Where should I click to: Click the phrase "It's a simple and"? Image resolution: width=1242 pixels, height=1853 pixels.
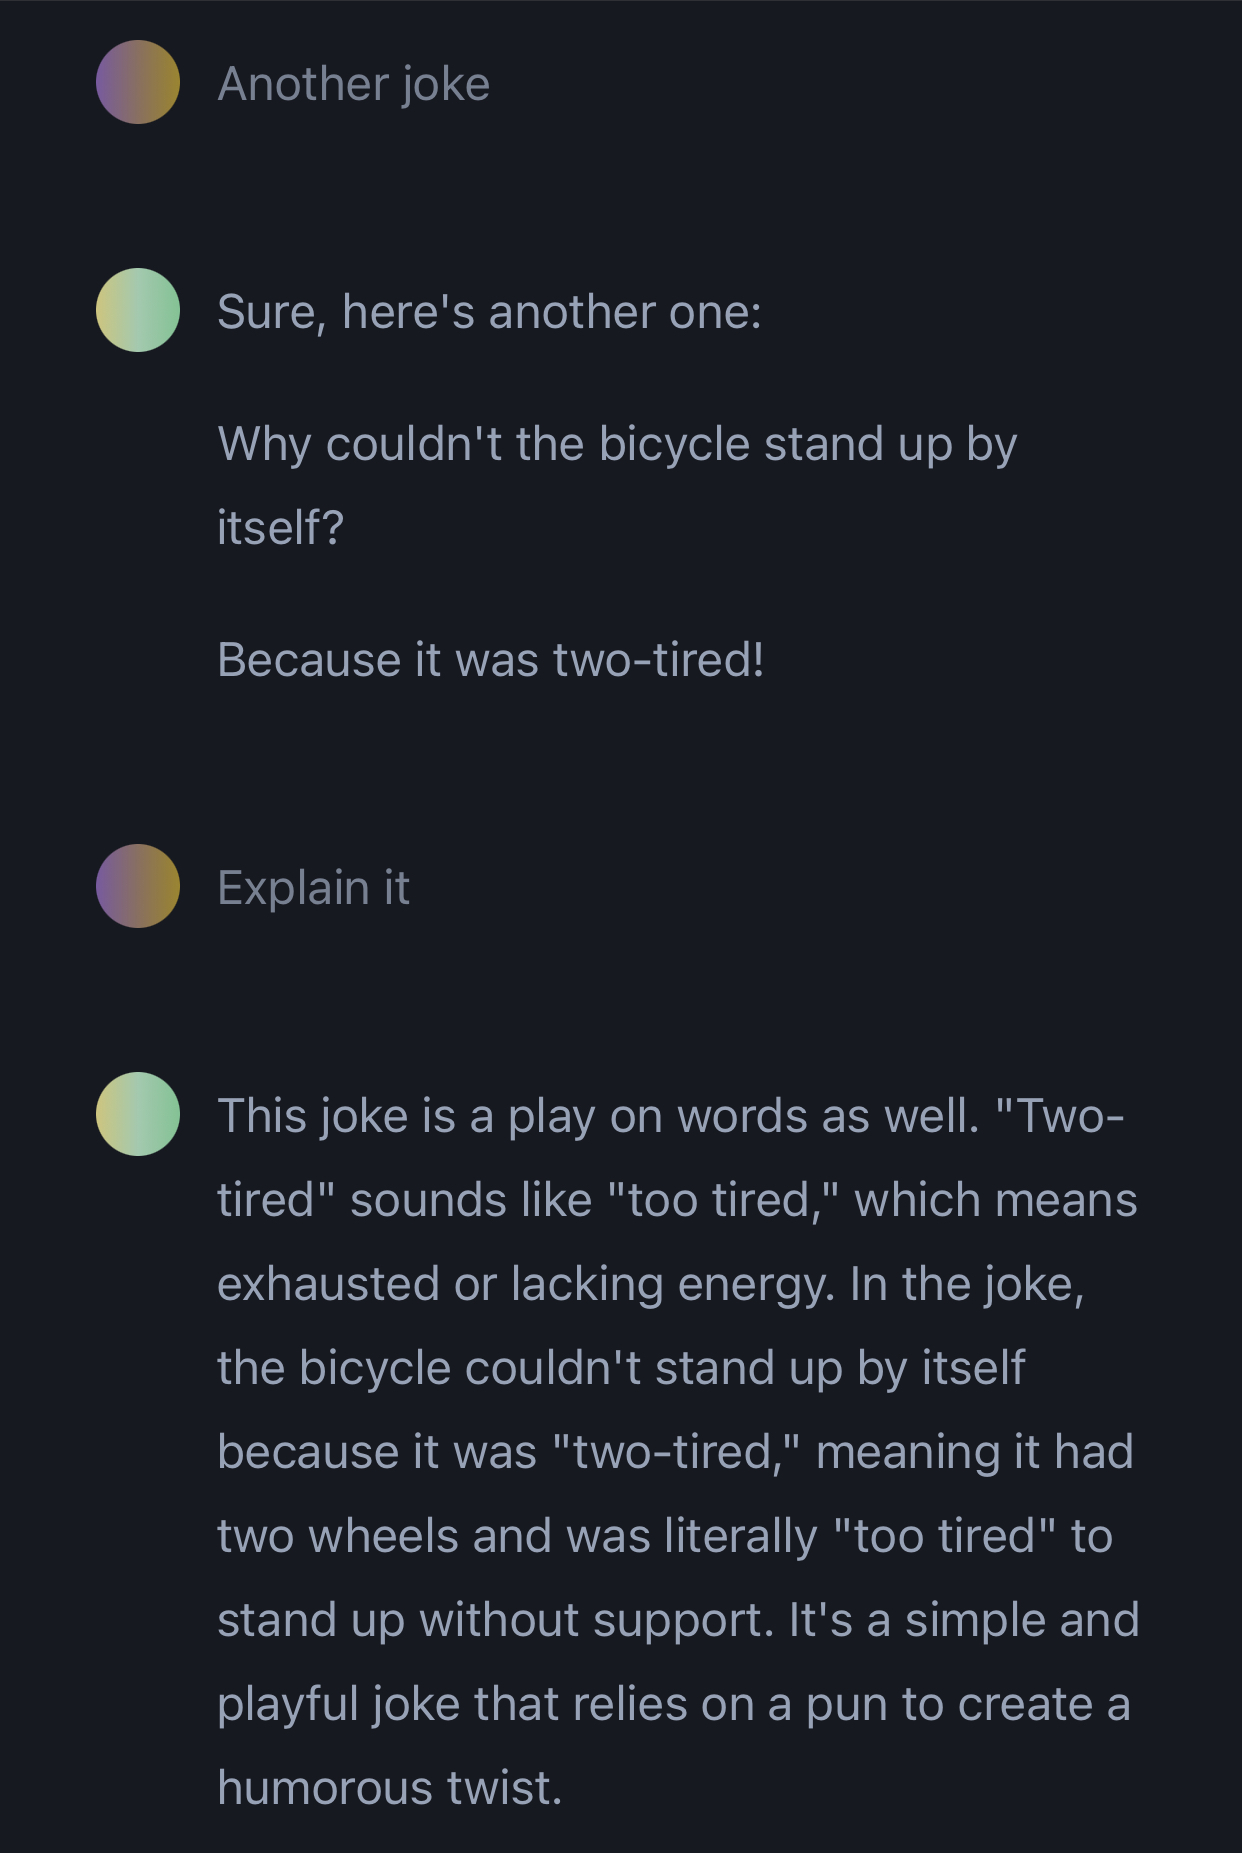click(x=964, y=1620)
